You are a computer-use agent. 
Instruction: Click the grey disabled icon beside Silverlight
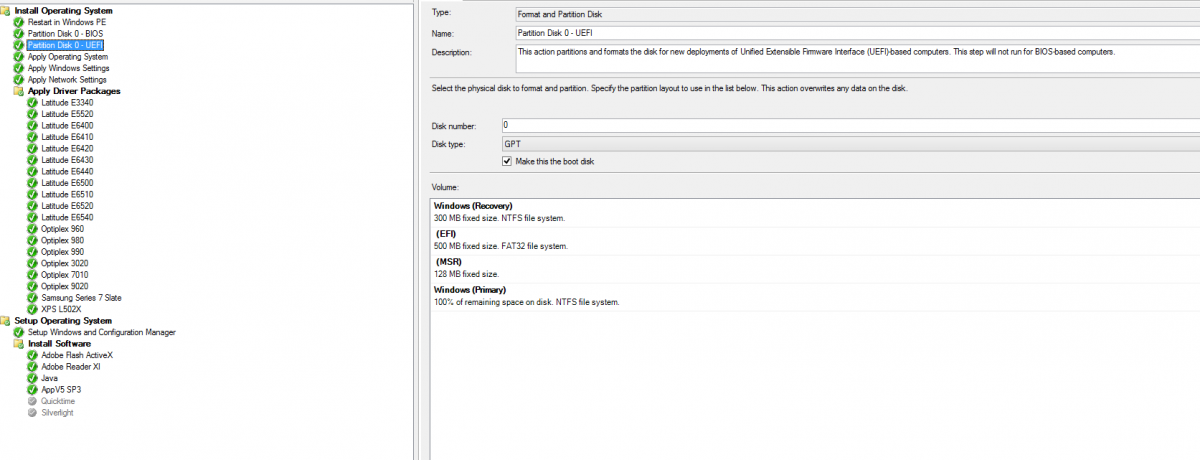(32, 413)
